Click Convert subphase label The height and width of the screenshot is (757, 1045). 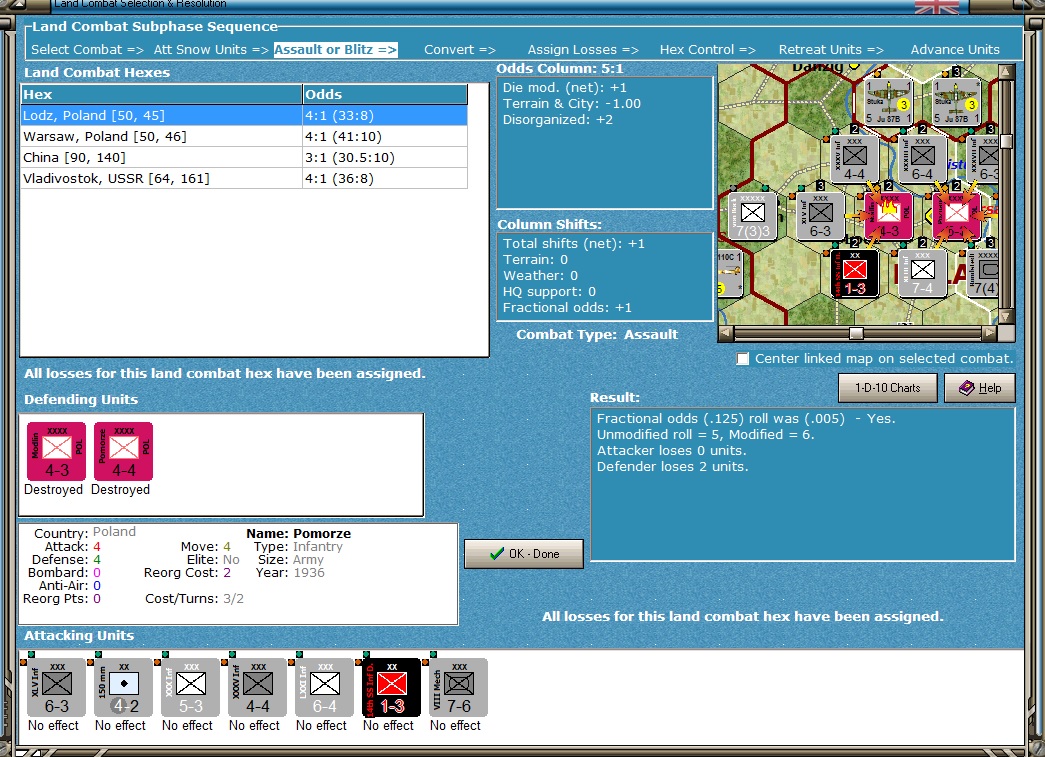460,49
